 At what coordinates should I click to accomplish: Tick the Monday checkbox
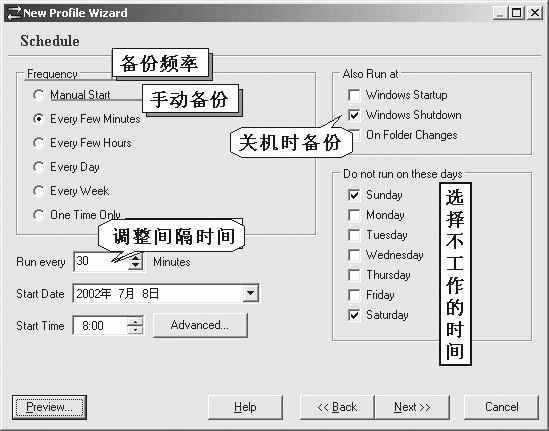[354, 215]
